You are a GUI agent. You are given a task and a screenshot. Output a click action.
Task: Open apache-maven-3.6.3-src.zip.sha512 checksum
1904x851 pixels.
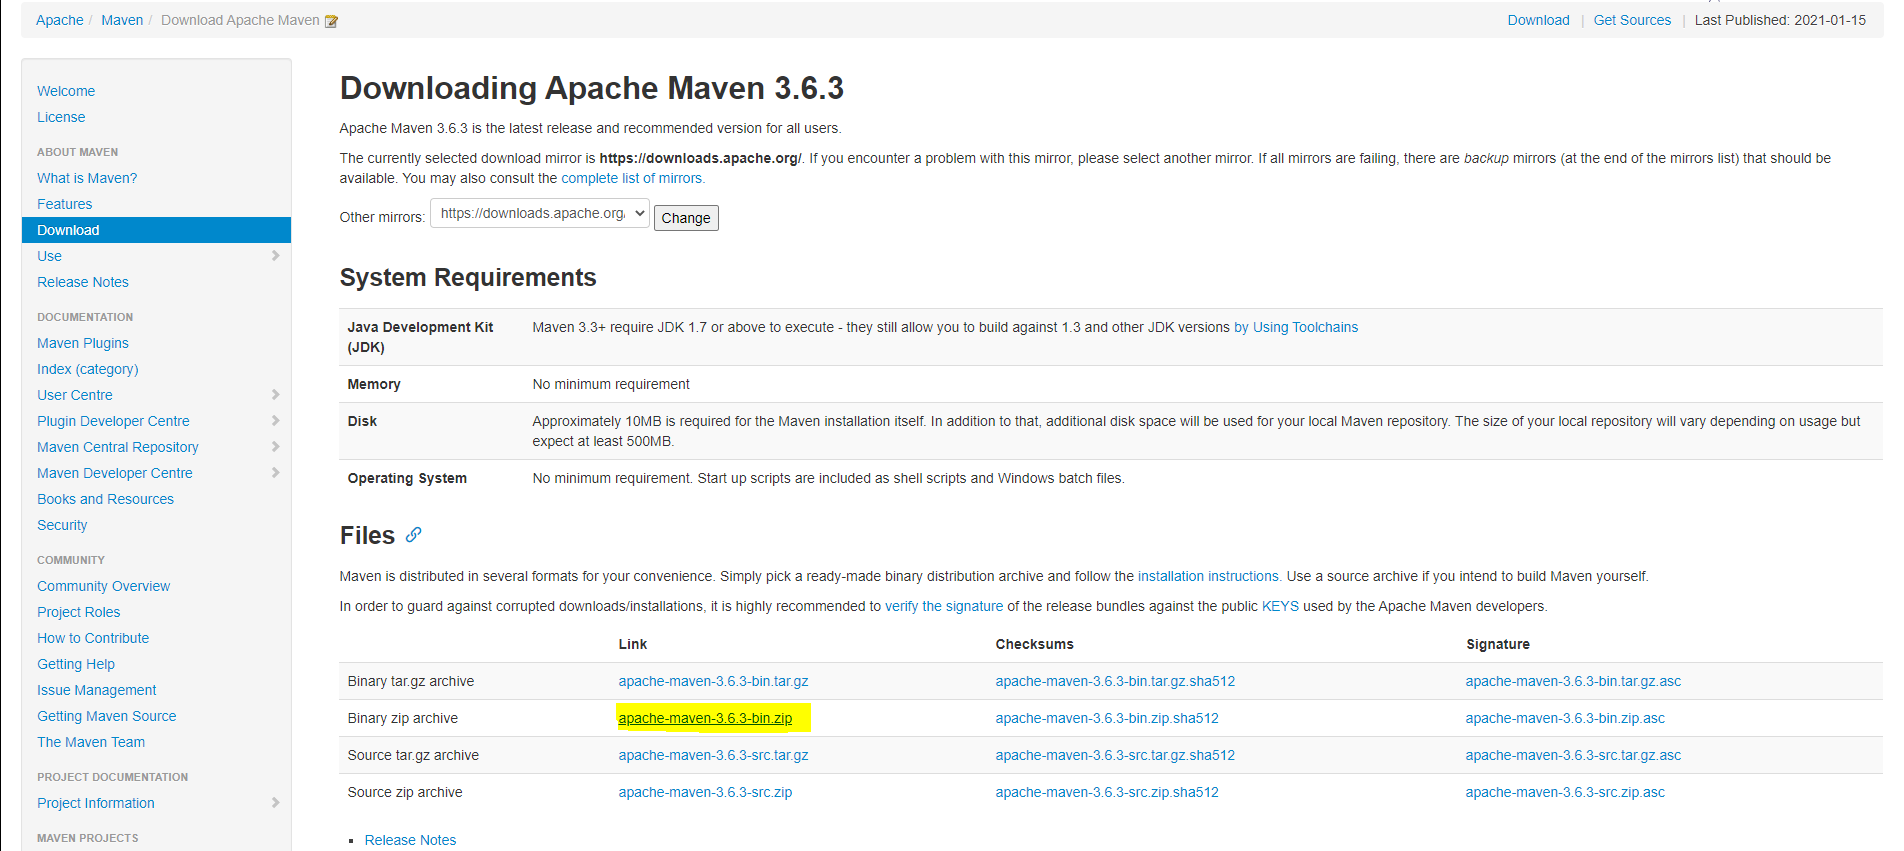coord(1107,792)
